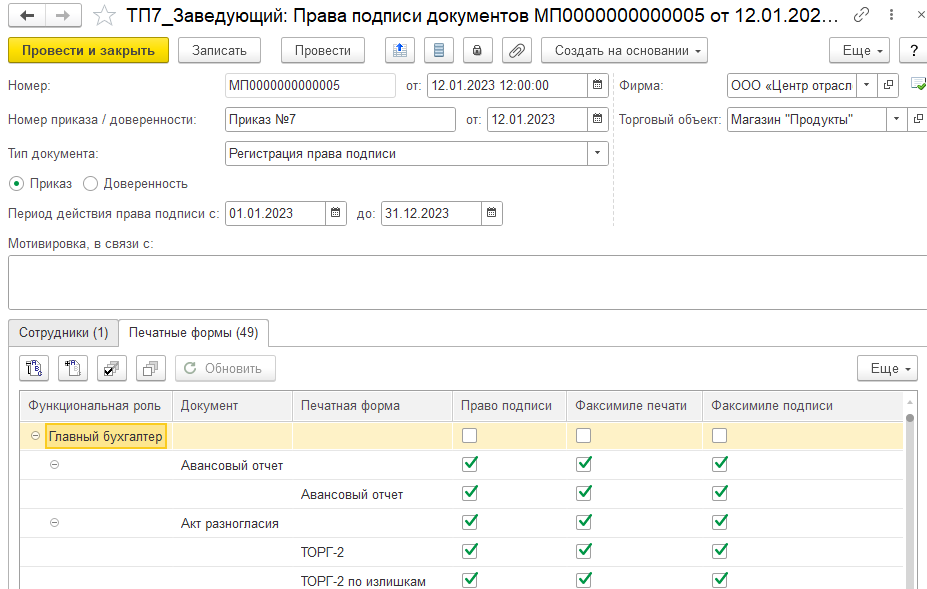Select the Доверенность radio button
The image size is (927, 589).
(x=91, y=183)
